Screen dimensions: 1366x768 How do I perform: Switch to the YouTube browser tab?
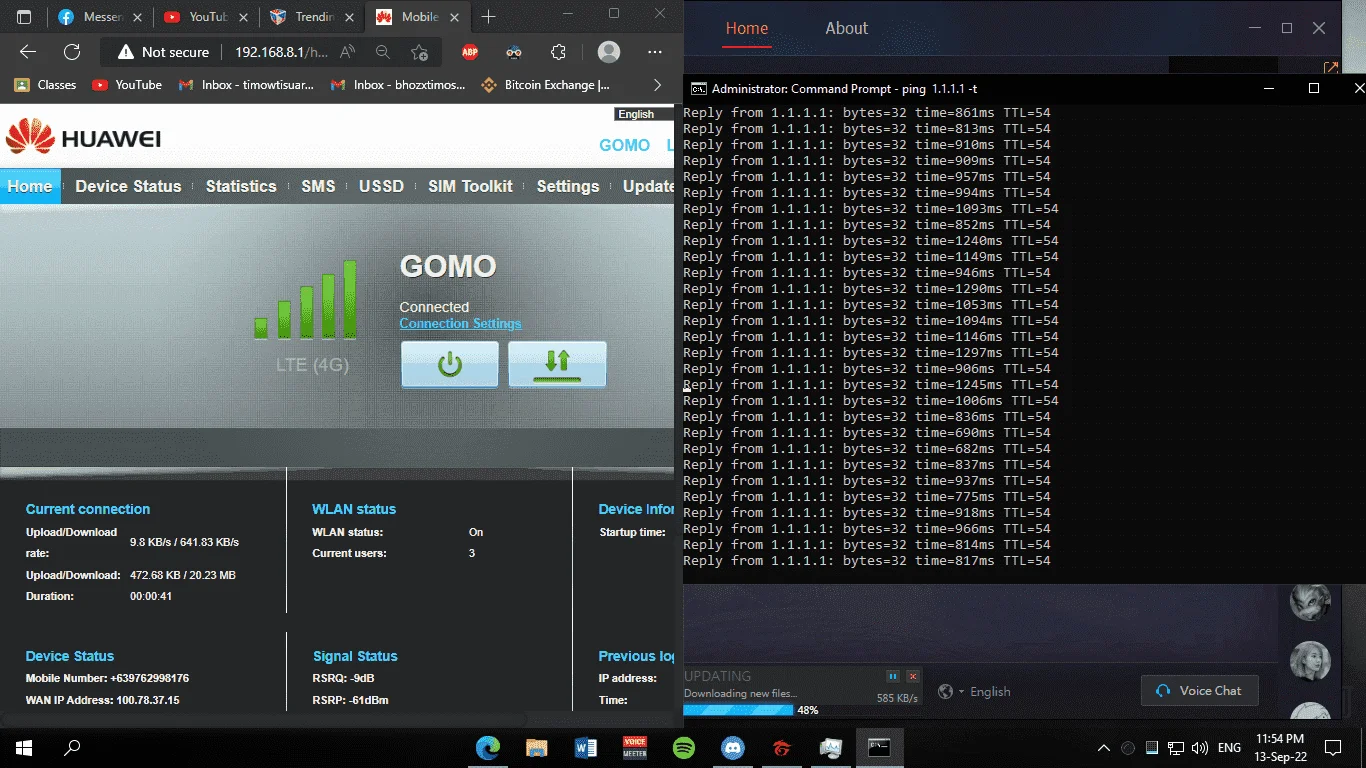click(x=207, y=17)
